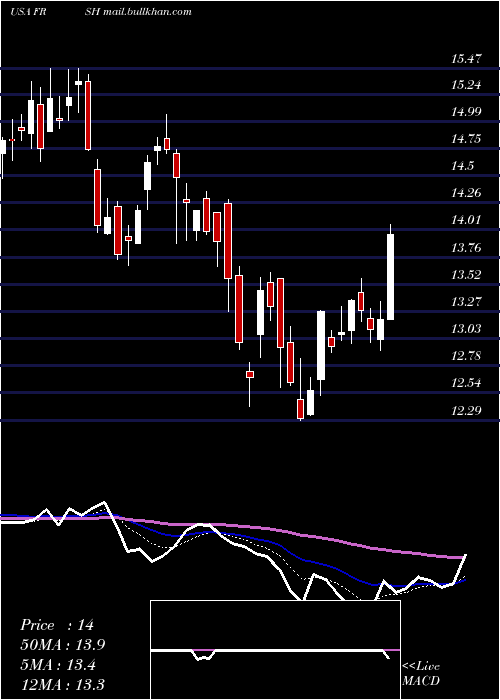Click the 14.26 price axis label
500x700 pixels.
(x=466, y=193)
